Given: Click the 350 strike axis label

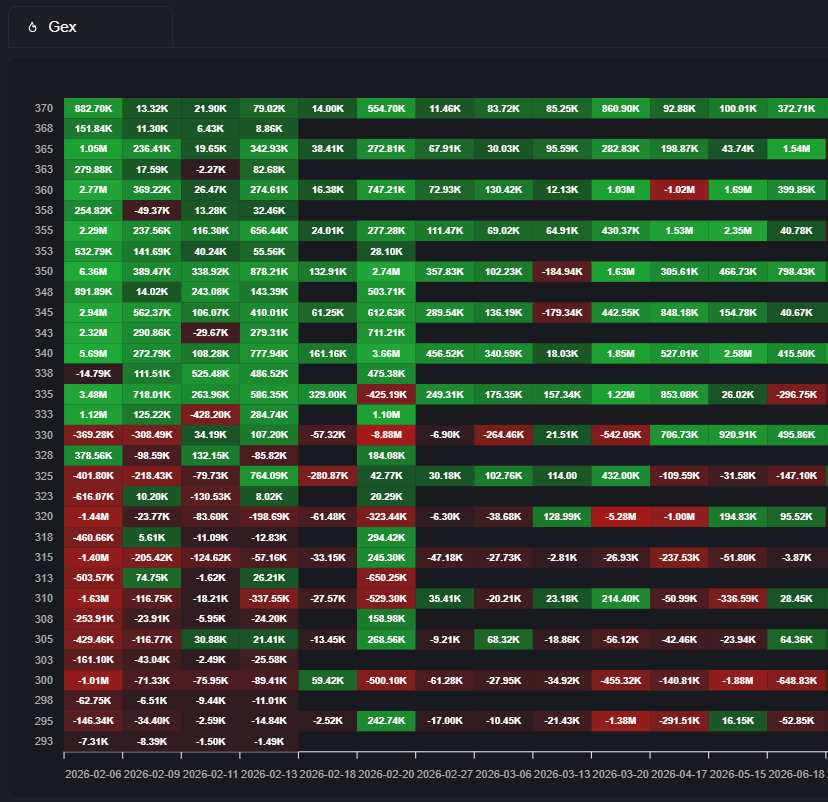Looking at the screenshot, I should 44,271.
